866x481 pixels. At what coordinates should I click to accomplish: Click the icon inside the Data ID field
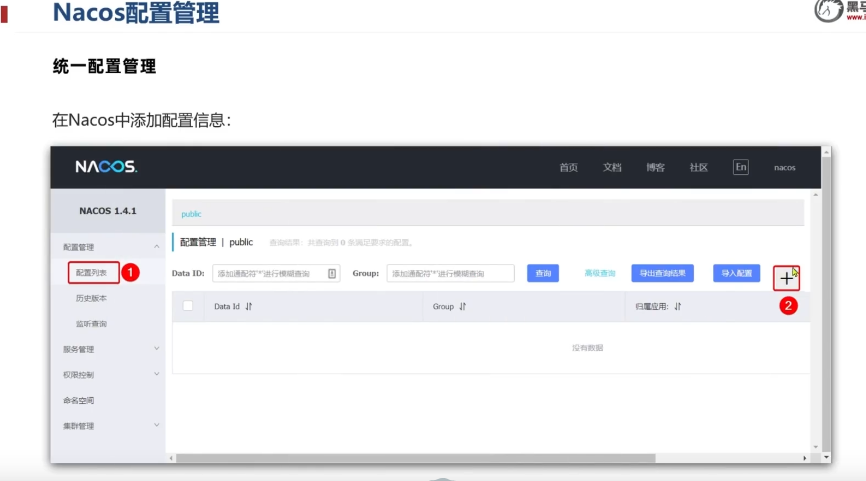tap(332, 273)
